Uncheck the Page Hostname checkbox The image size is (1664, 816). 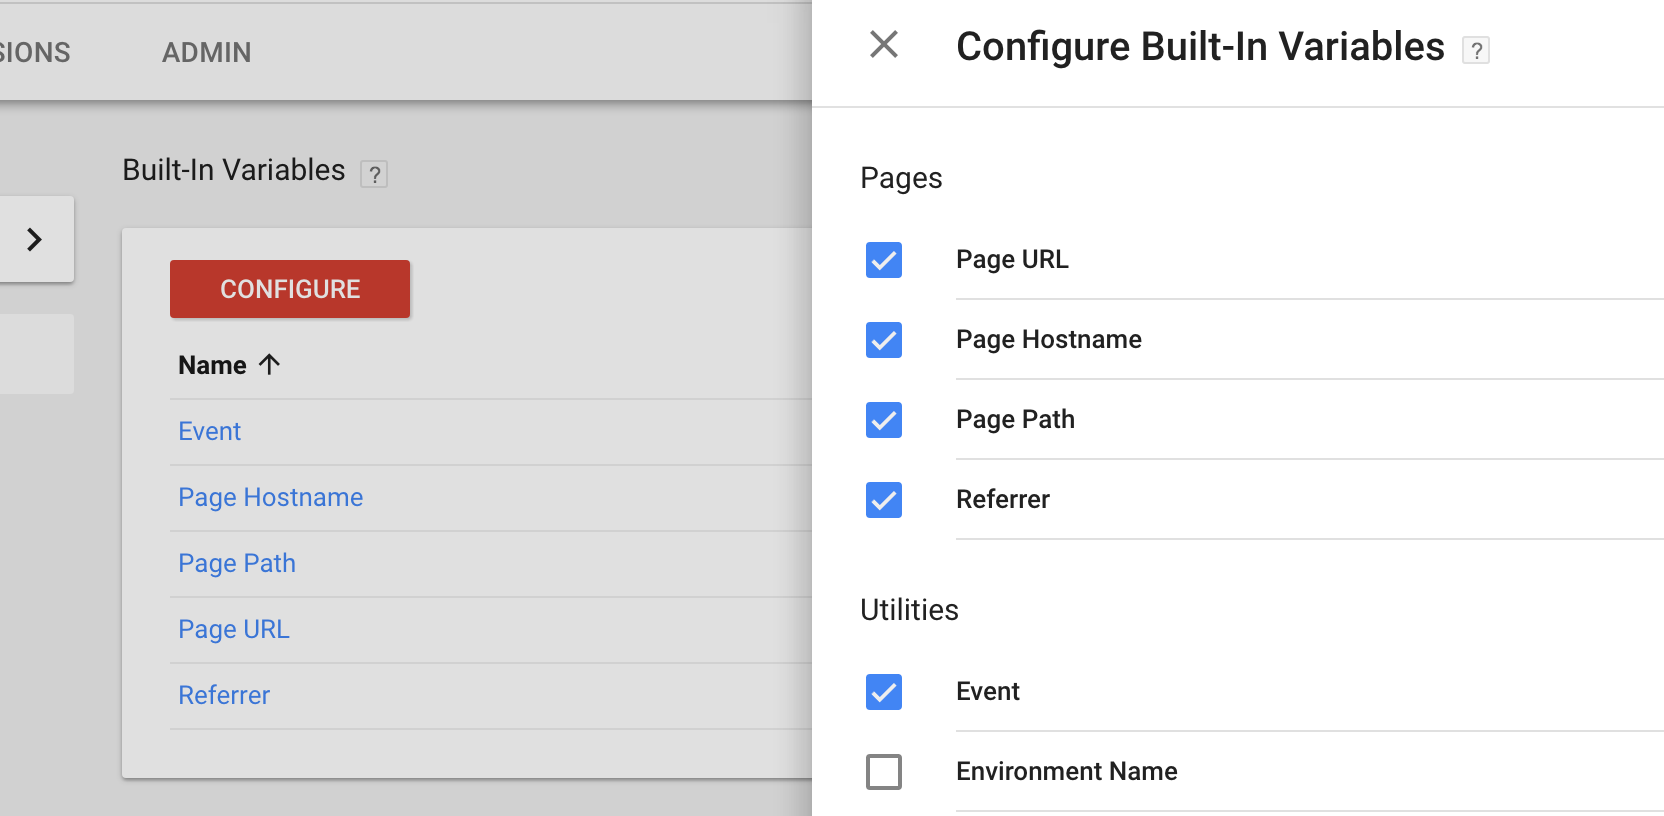click(884, 340)
